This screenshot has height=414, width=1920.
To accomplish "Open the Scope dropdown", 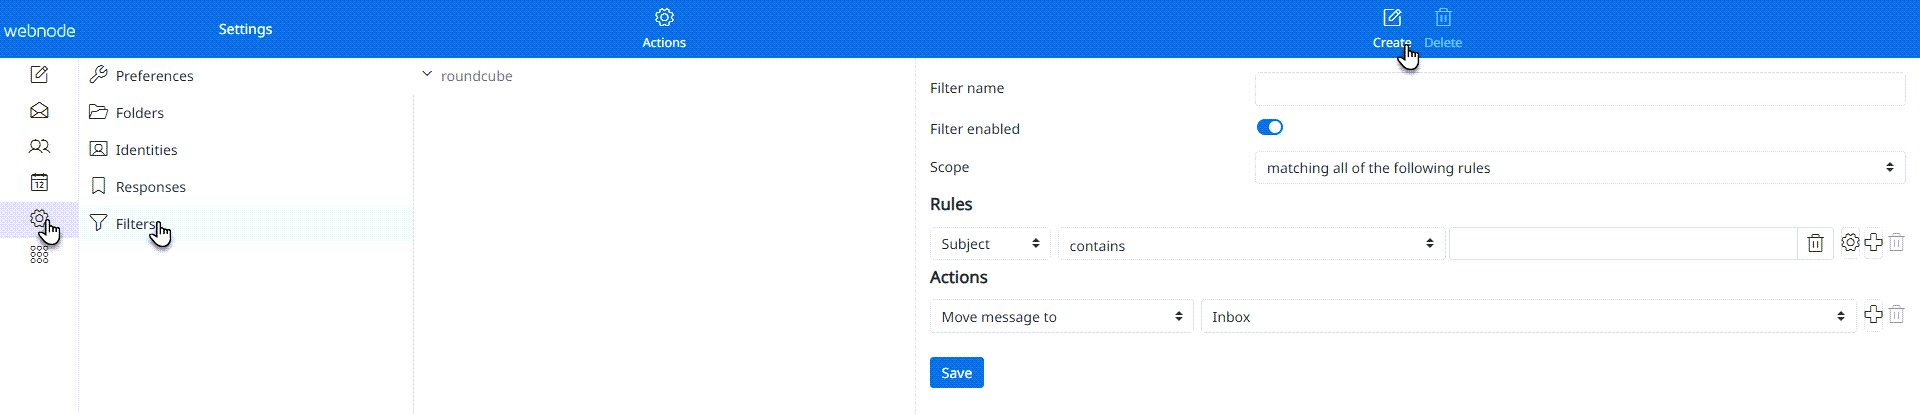I will pos(1579,168).
